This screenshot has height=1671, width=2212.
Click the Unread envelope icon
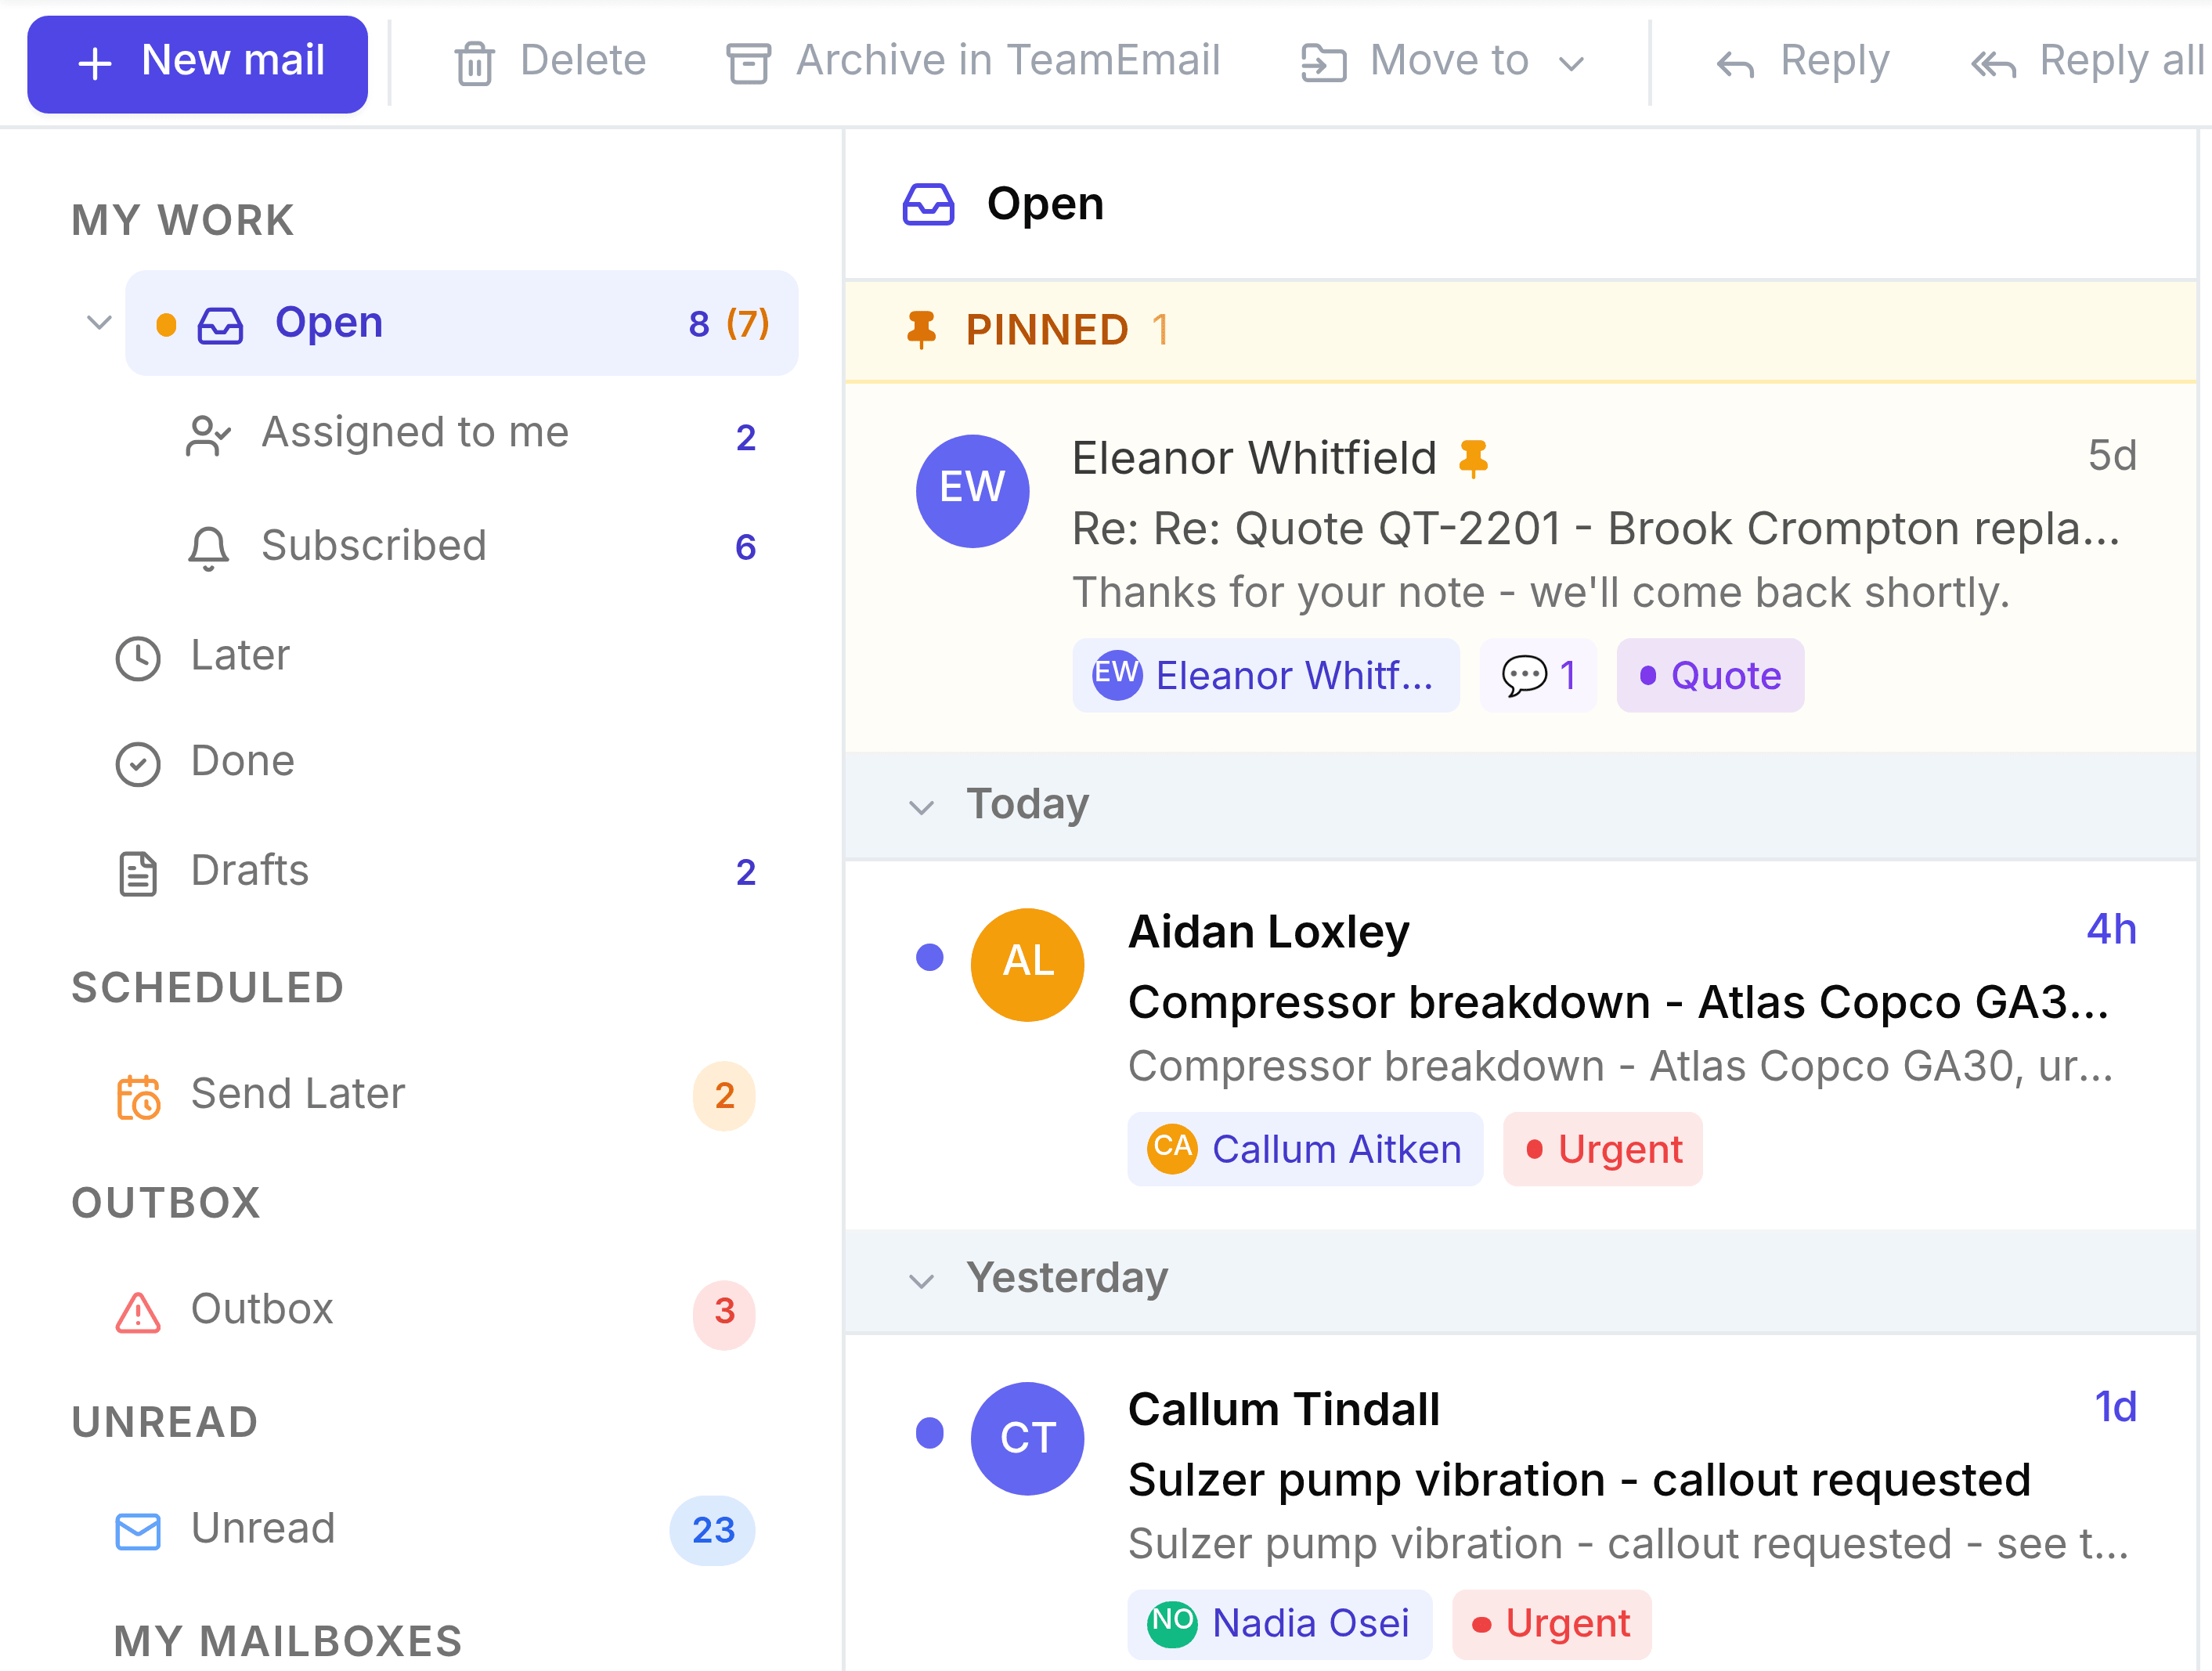pos(138,1530)
